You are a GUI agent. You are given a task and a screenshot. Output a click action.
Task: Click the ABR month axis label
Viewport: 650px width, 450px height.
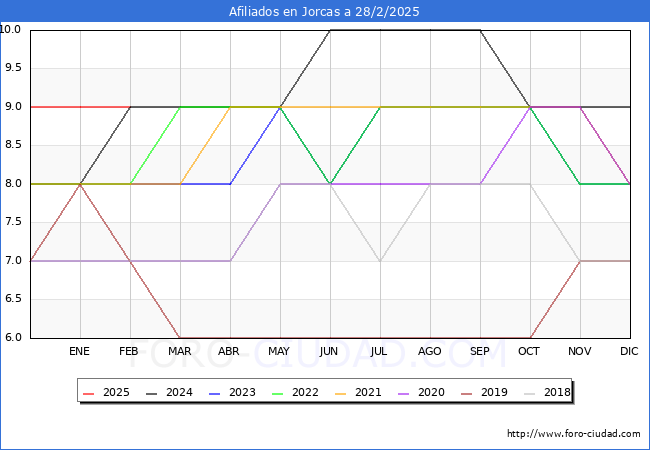point(229,351)
